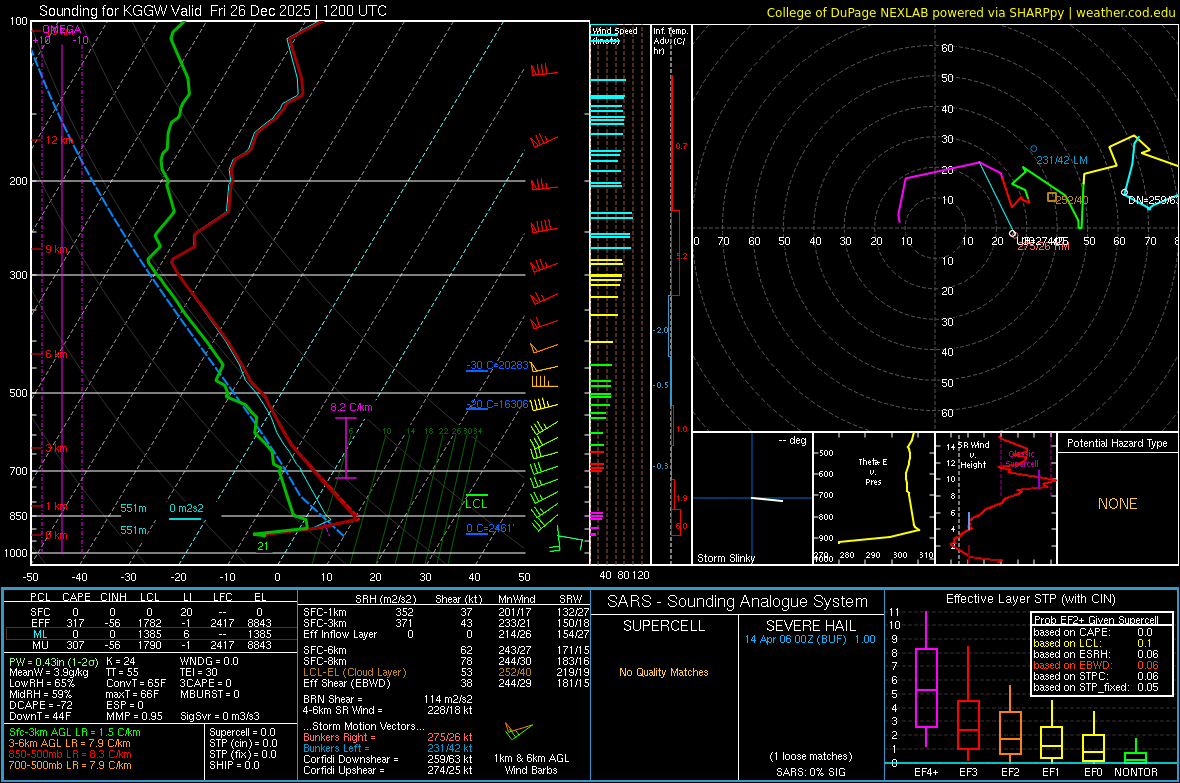Screen dimensions: 1180x783
Task: Click the SRH (m2/s2) column header
Action: [x=385, y=599]
